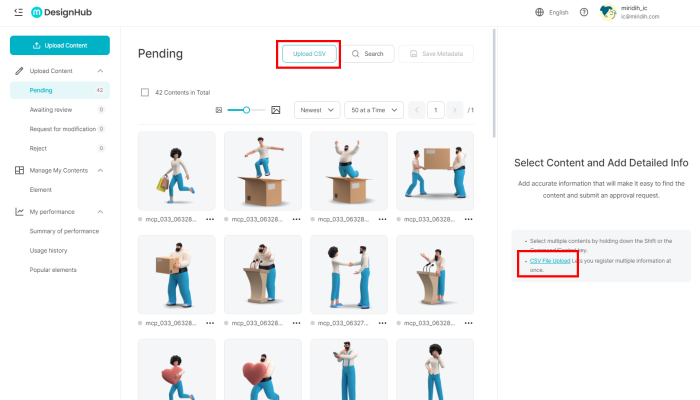Adjust the thumbnail size slider
700x400 pixels.
coord(246,109)
